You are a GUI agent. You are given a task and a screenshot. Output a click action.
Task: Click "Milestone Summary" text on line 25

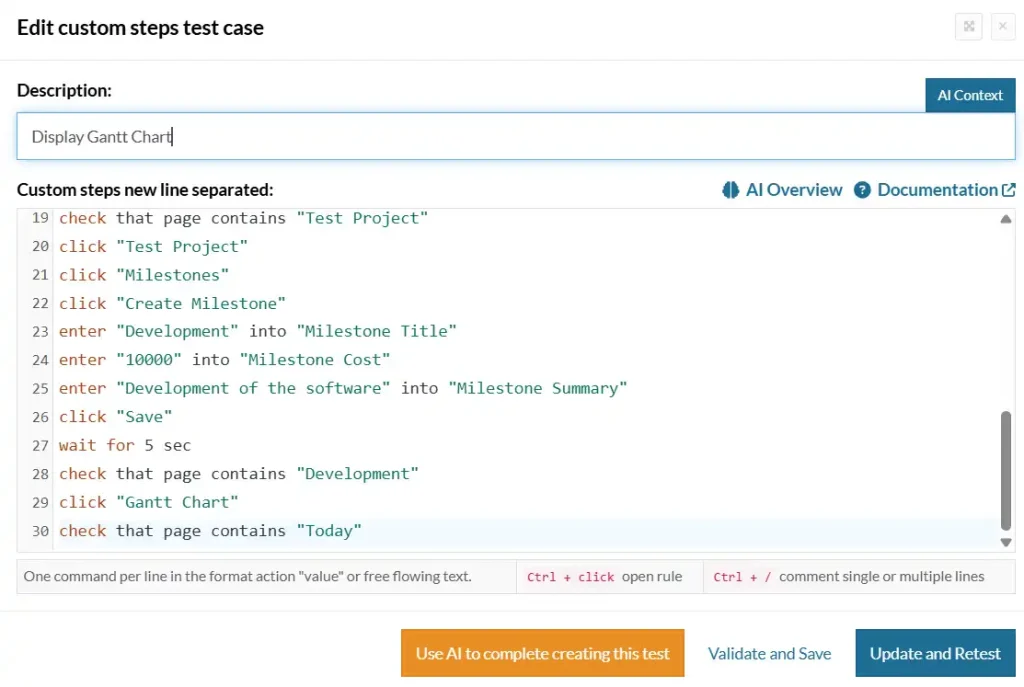[x=537, y=389]
